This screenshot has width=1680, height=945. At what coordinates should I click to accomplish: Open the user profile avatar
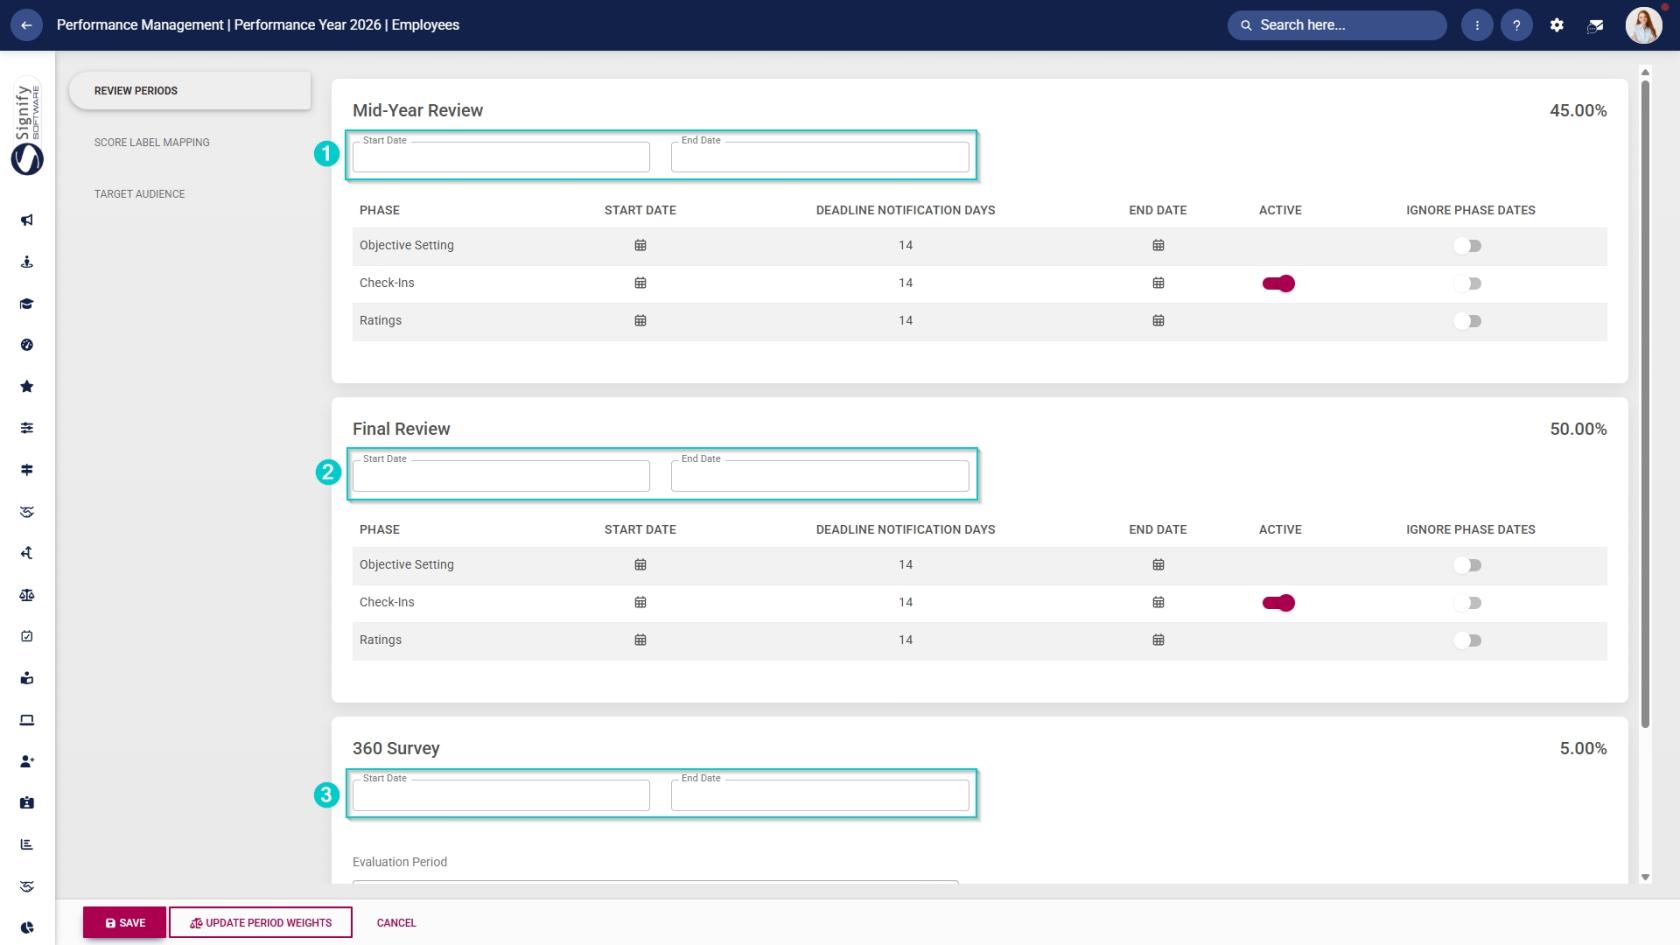[1643, 25]
